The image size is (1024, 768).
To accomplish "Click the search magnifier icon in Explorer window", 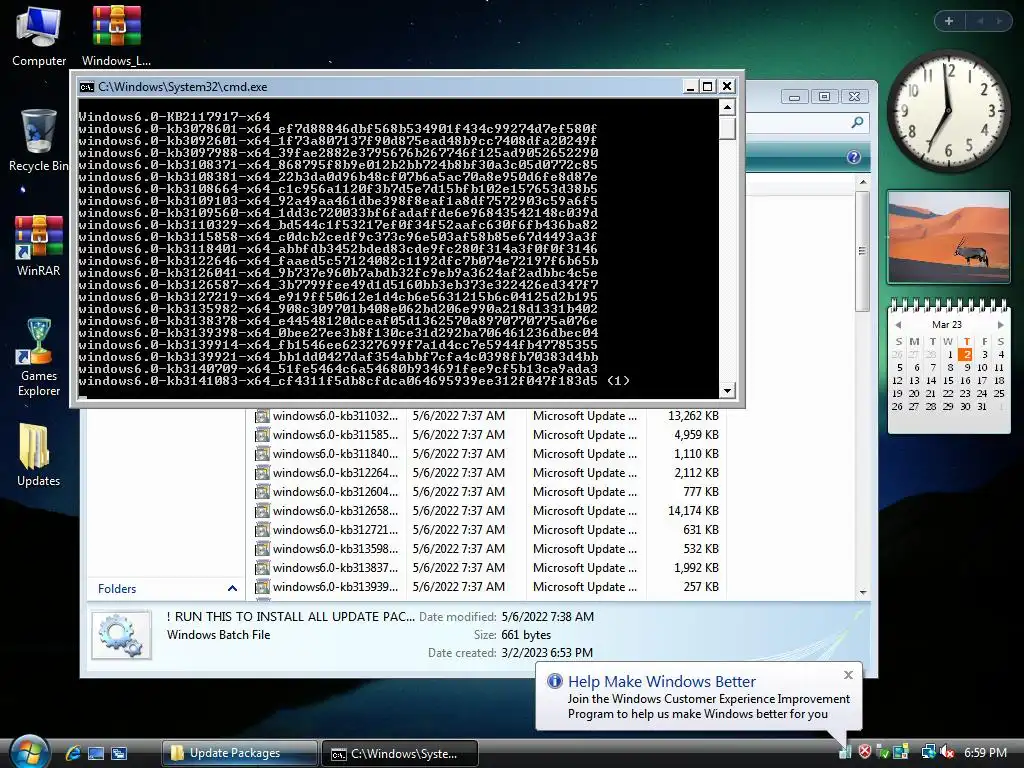I will tap(857, 122).
